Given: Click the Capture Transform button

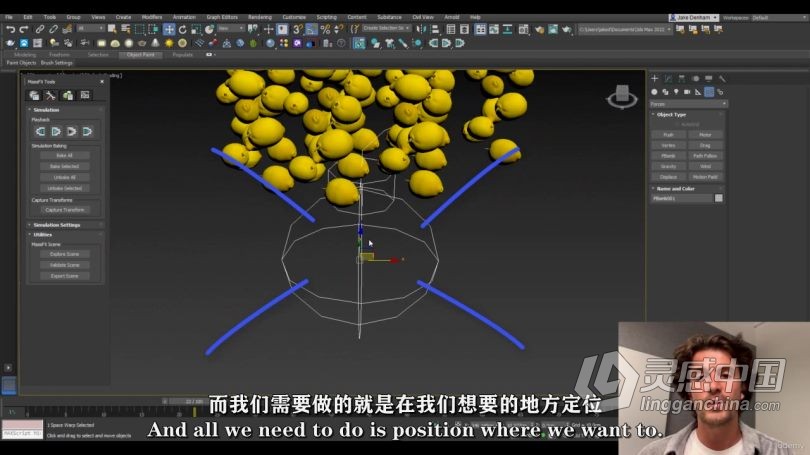Looking at the screenshot, I should click(x=65, y=210).
